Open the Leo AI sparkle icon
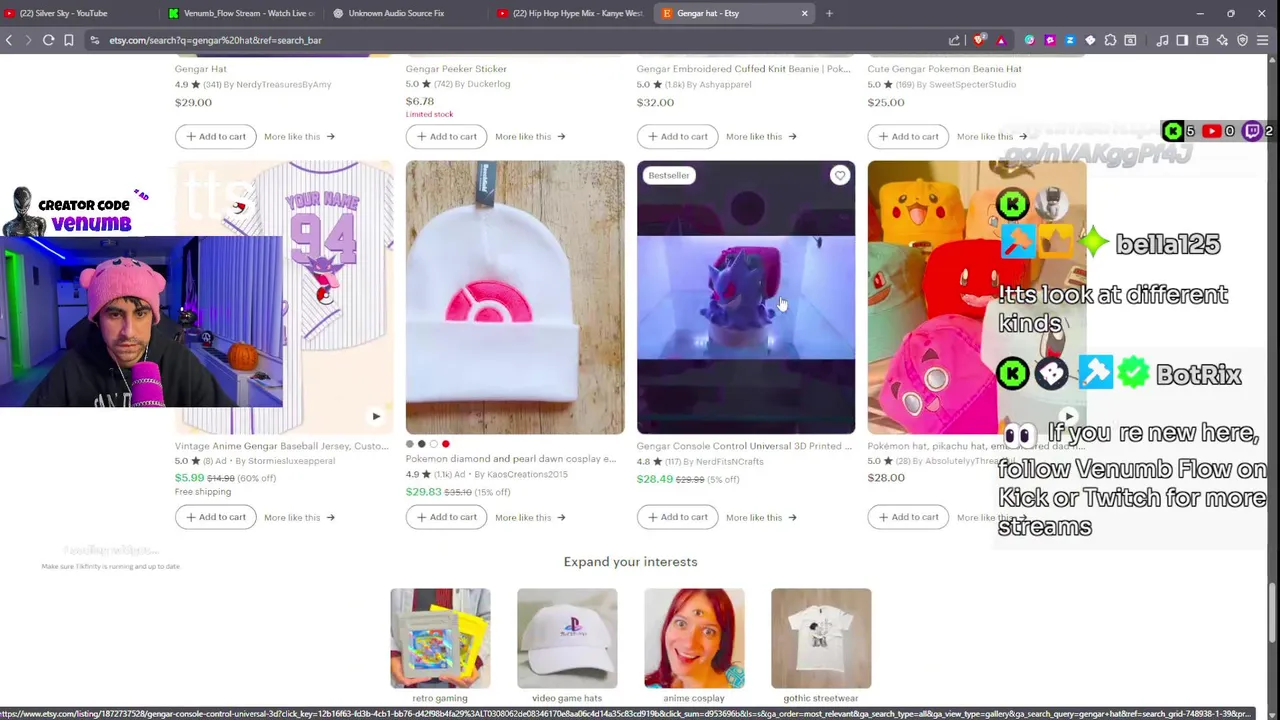 click(1222, 40)
